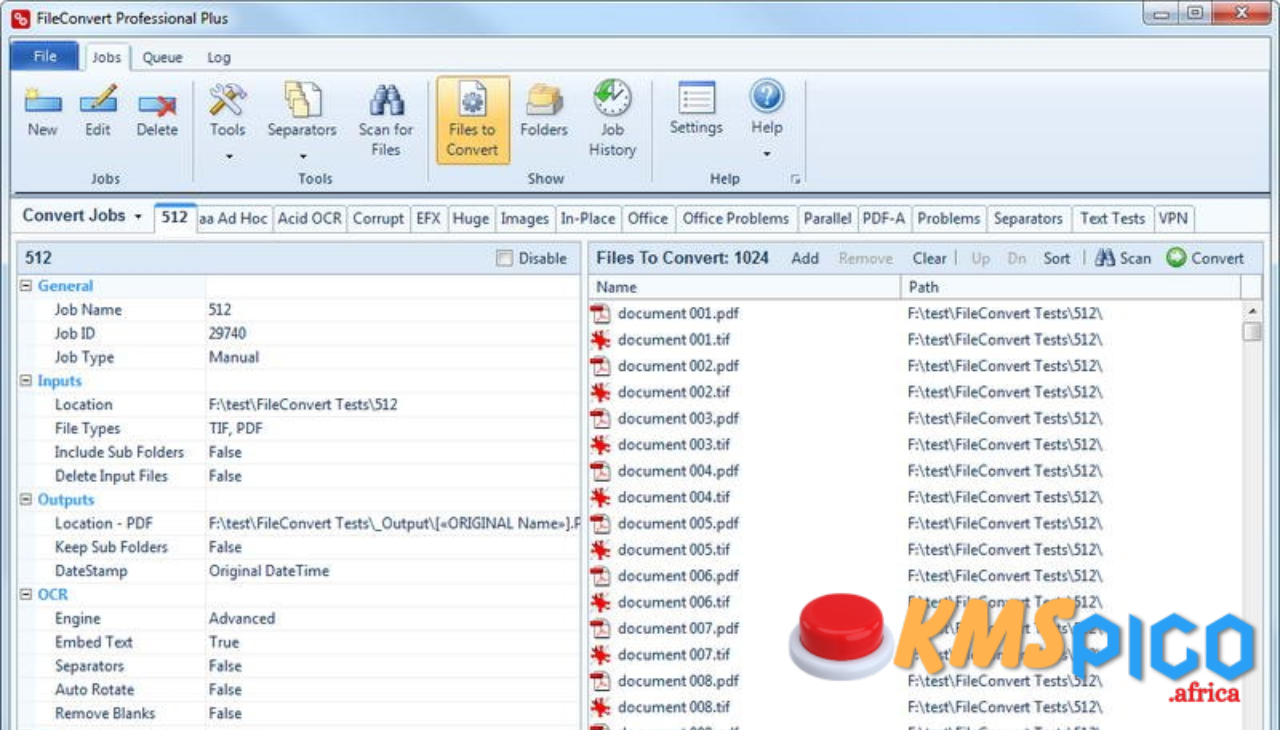Click PDF icon of document 004.pdf
The image size is (1280, 730).
600,471
